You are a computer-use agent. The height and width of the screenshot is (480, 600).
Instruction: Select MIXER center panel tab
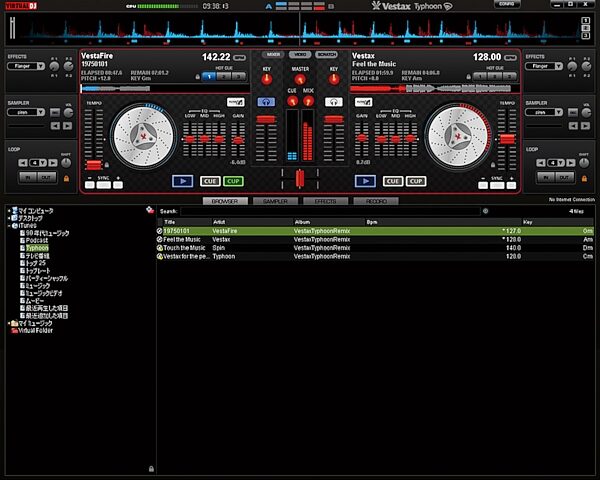click(x=273, y=55)
